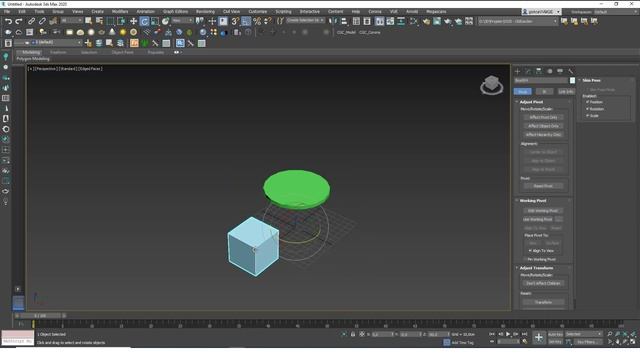Viewport: 640px width, 360px height.
Task: Click Don't Affect Children button
Action: [x=543, y=283]
